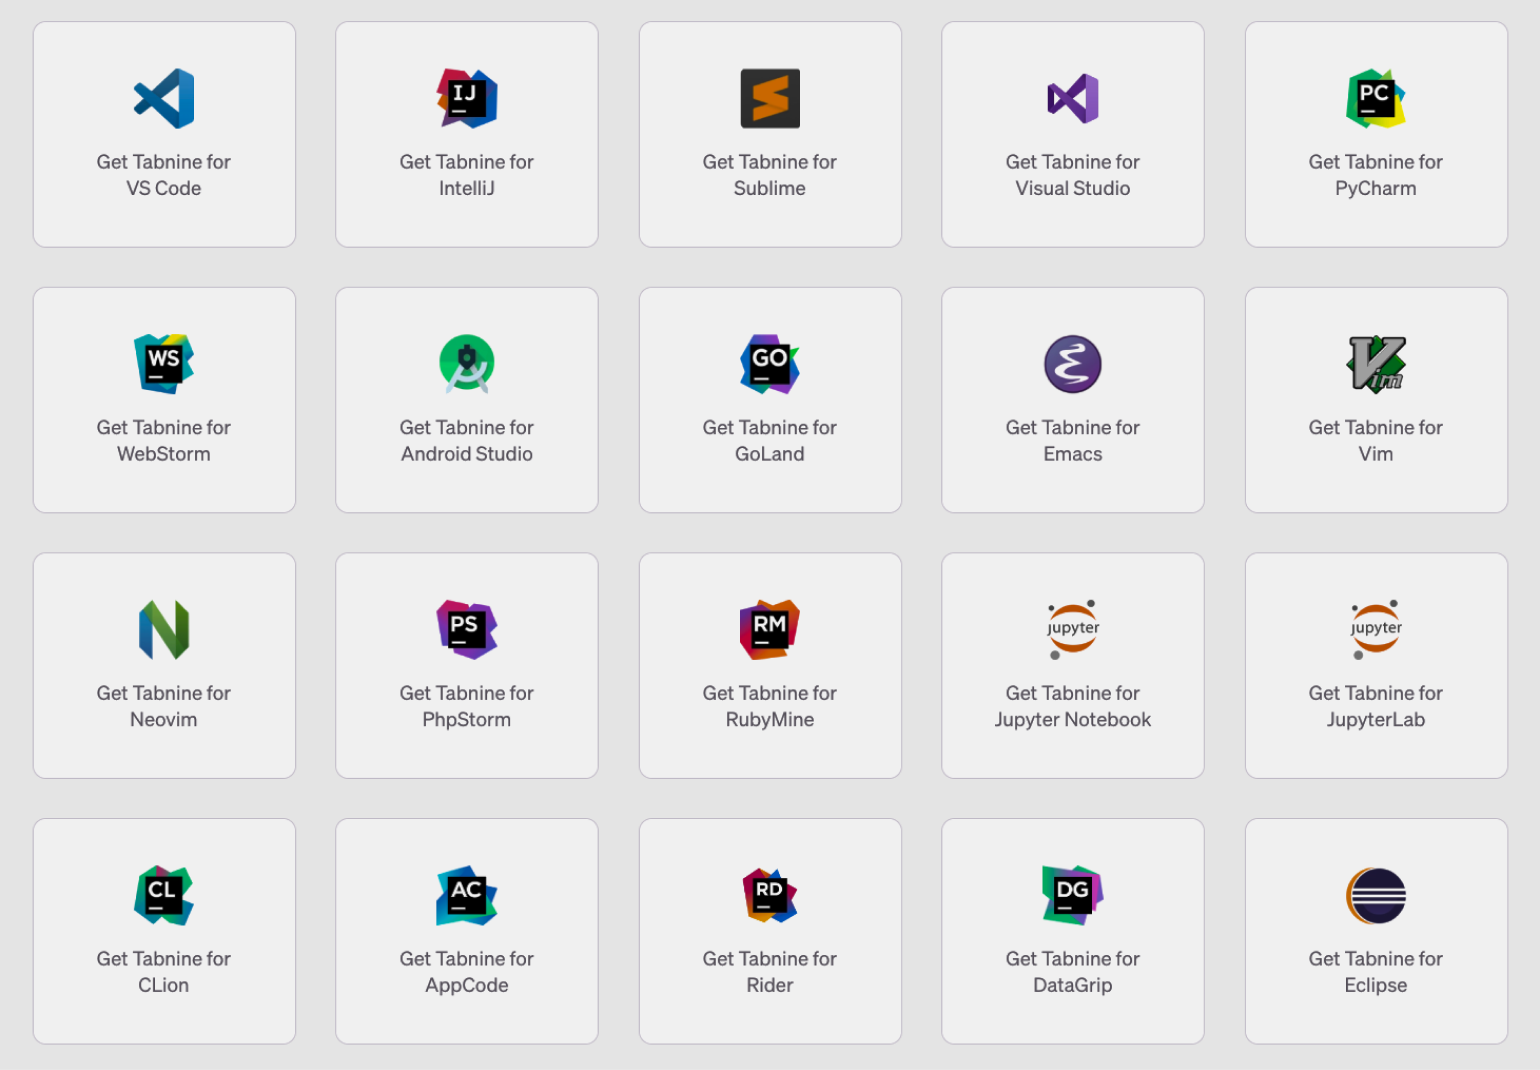
Task: Click the AppCode AC logo icon
Action: pyautogui.click(x=467, y=895)
